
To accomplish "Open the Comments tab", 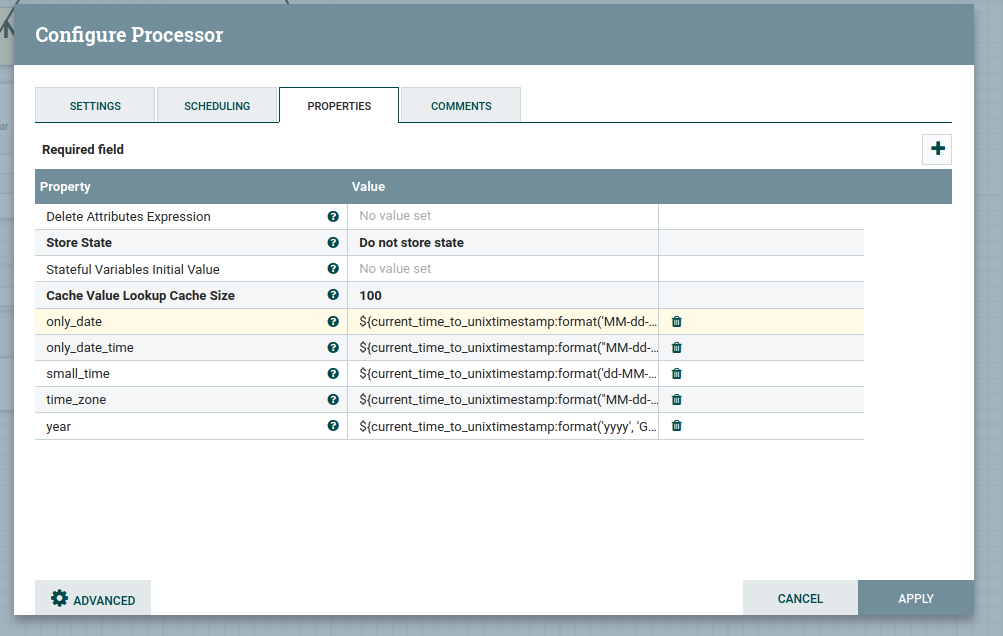I will (x=460, y=105).
